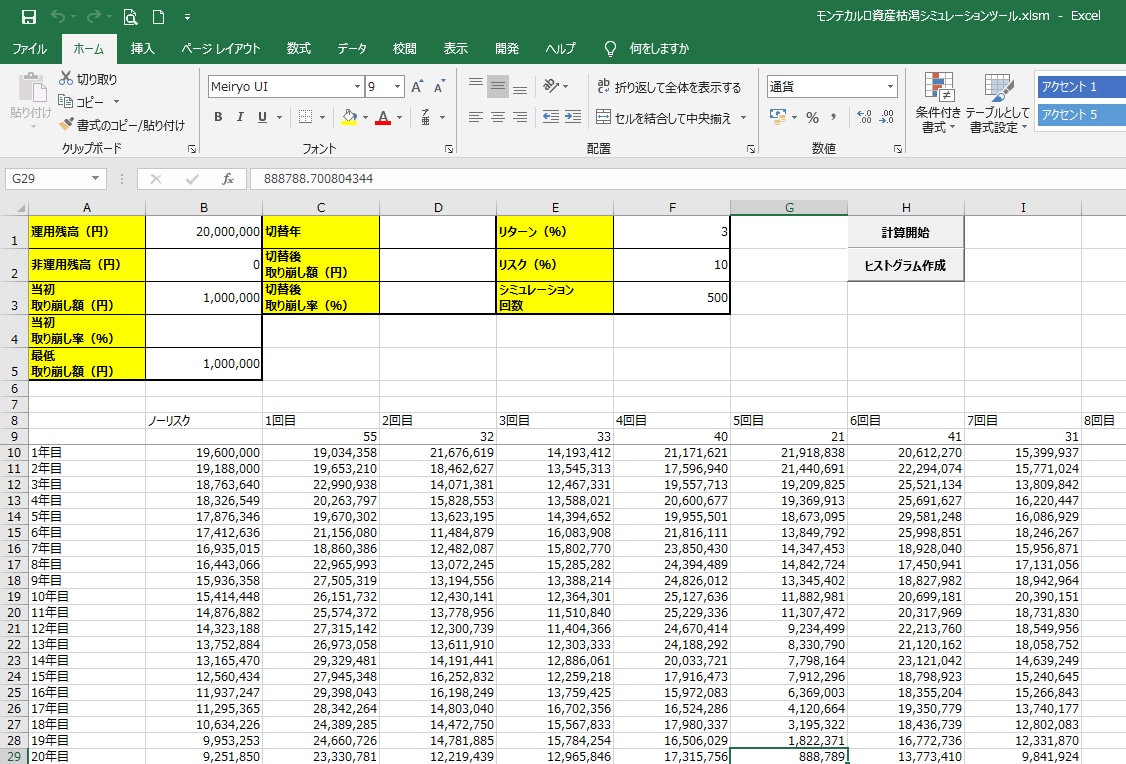Click 折り返して全体を表示する wrap text

coord(669,87)
